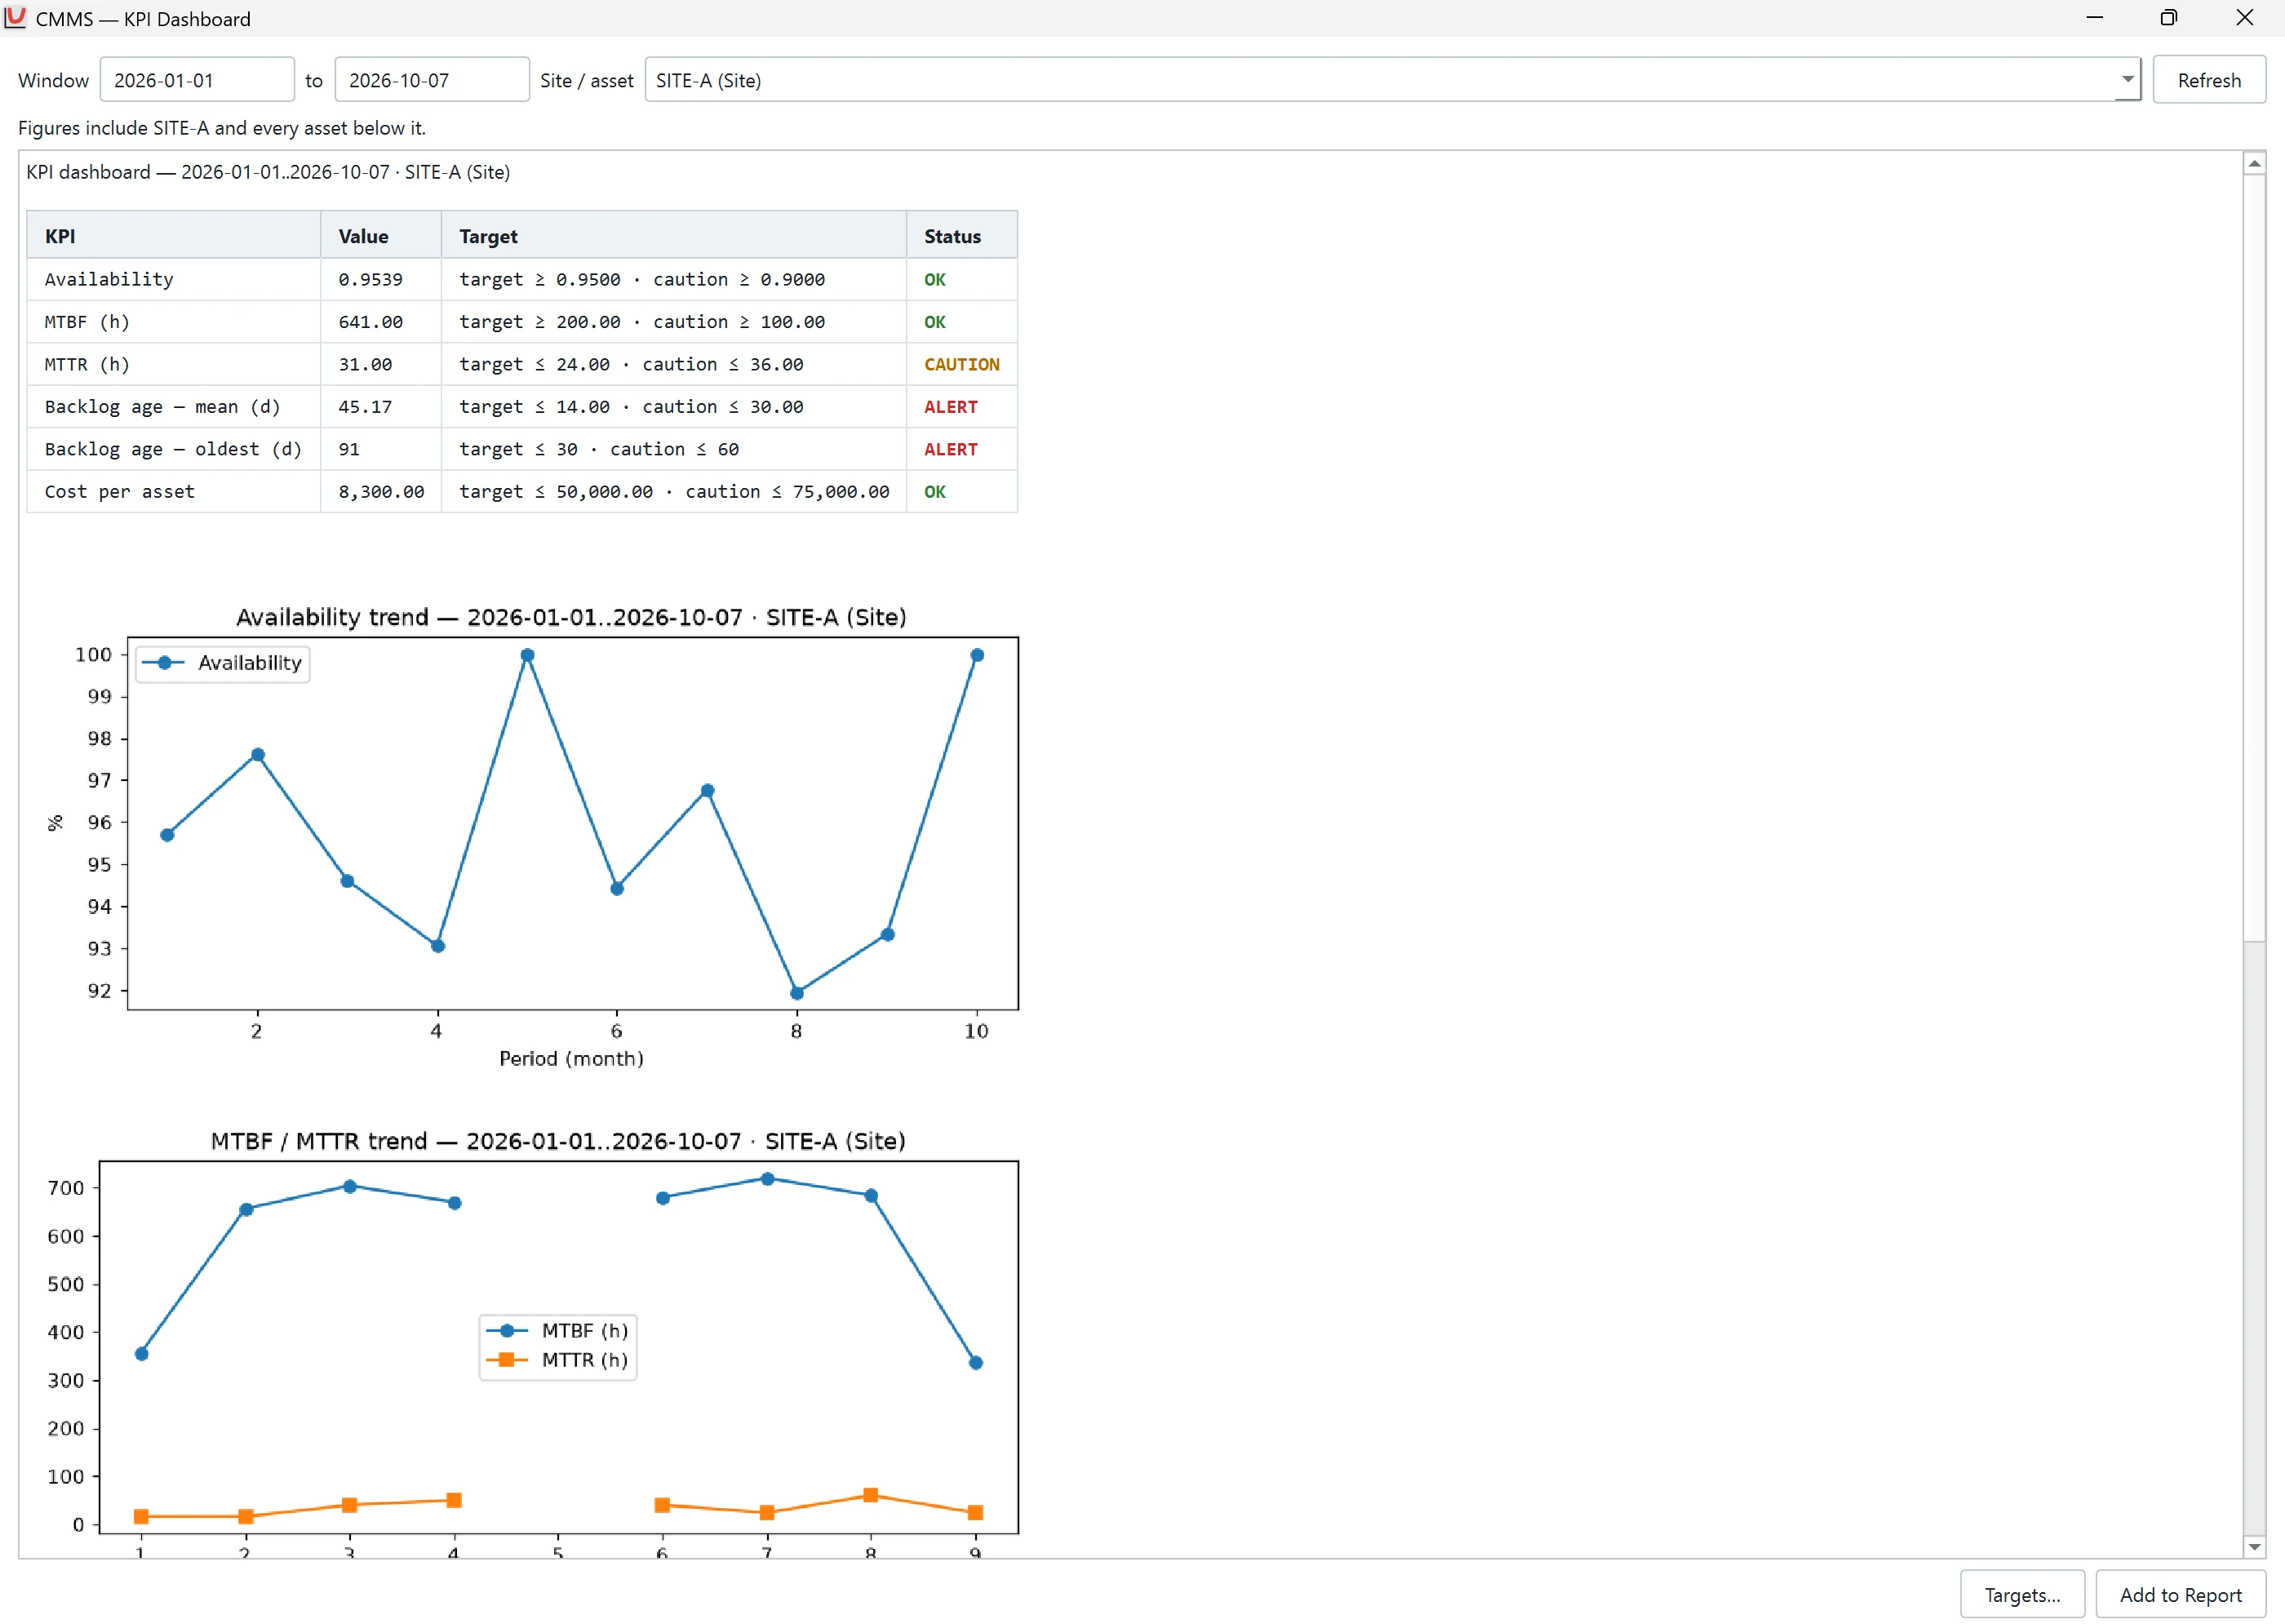Viewport: 2285px width, 1624px height.
Task: Click the MTBF value 641.00
Action: [x=370, y=322]
